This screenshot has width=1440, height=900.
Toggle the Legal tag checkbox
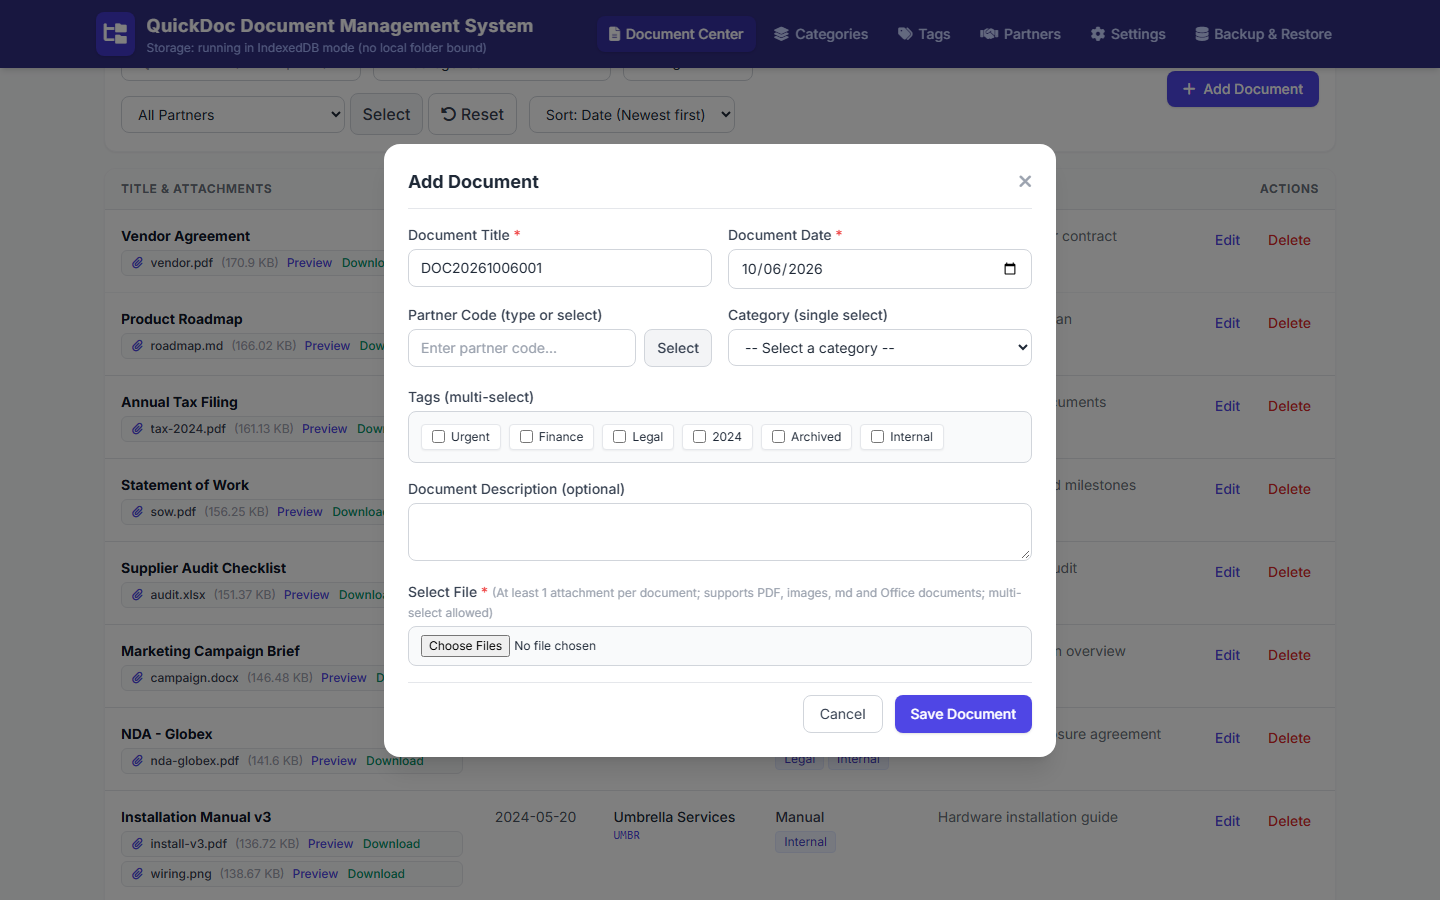click(619, 437)
